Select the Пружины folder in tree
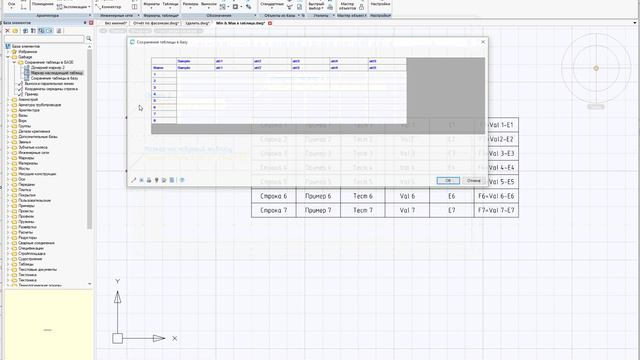Screen dimensions: 640x360 [x=26, y=222]
